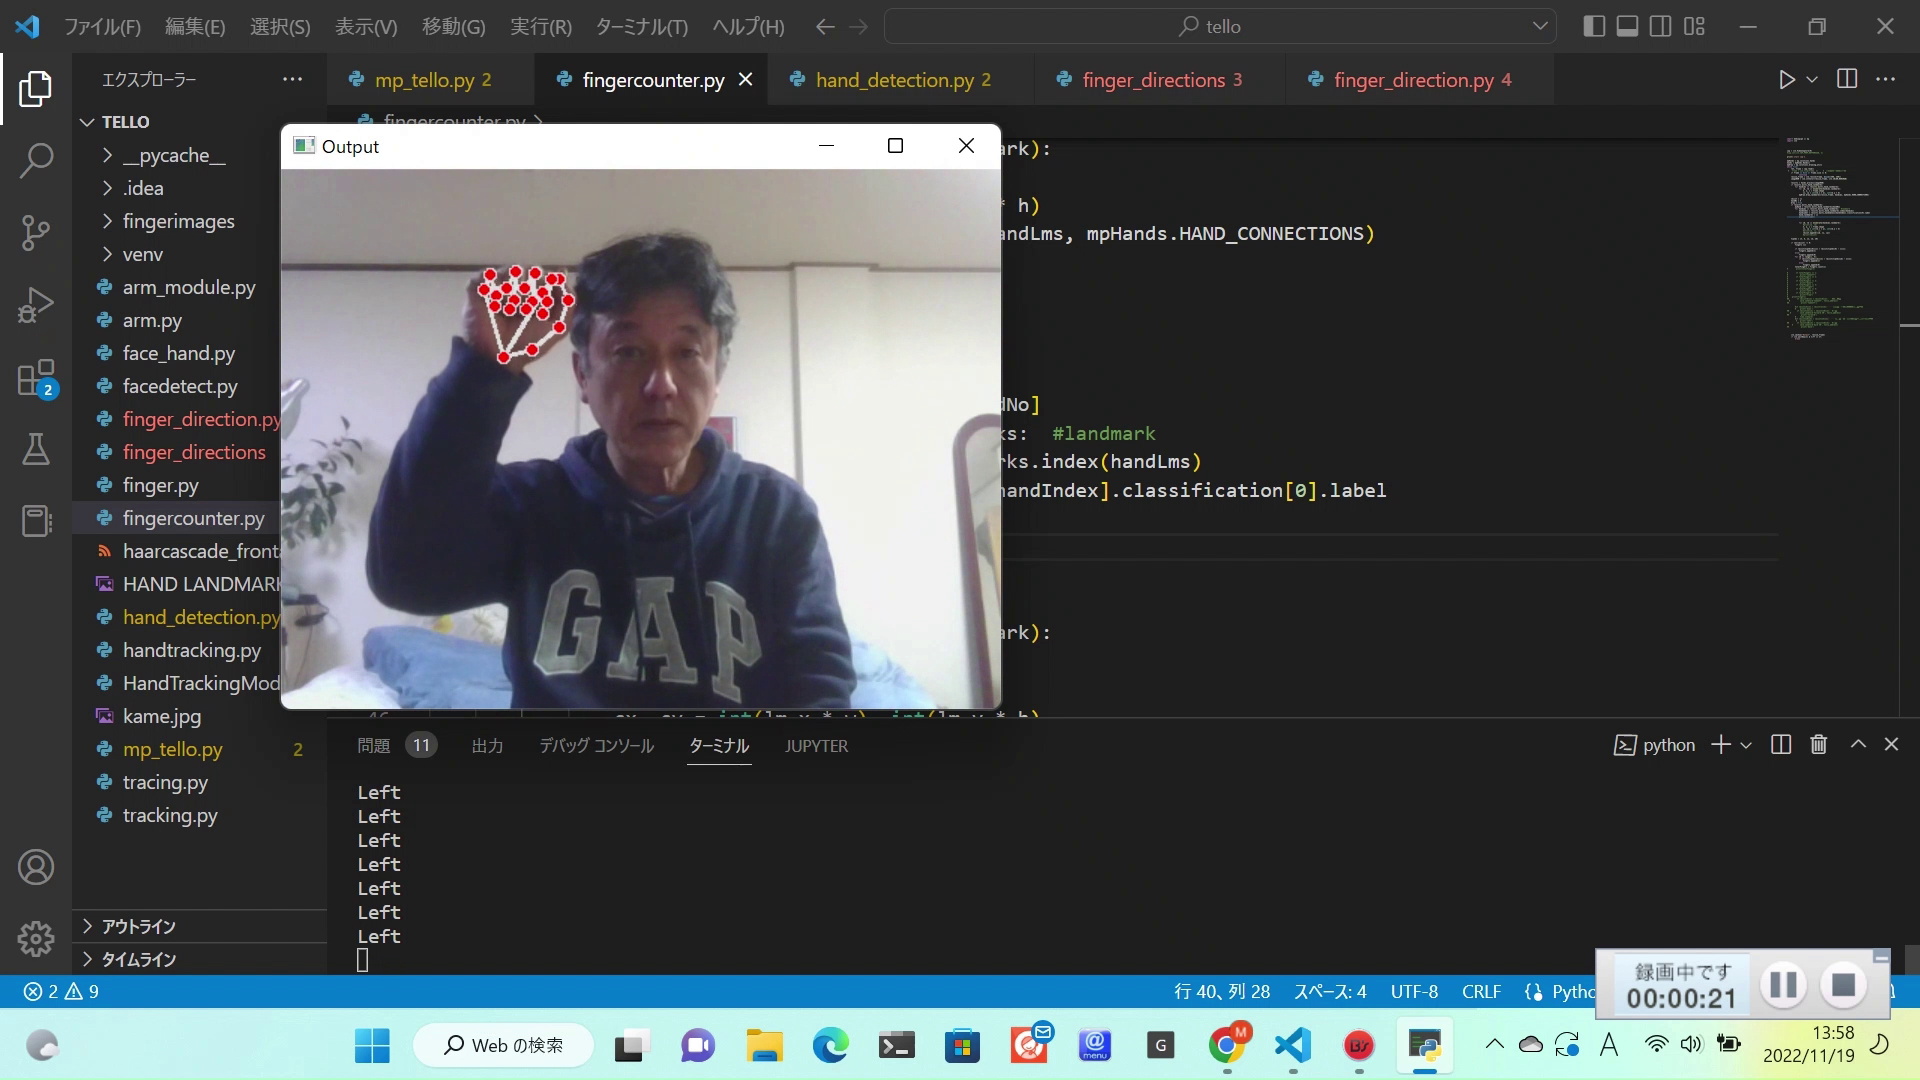Click the Run Python File play button
1920x1080 pixels.
pyautogui.click(x=1786, y=79)
